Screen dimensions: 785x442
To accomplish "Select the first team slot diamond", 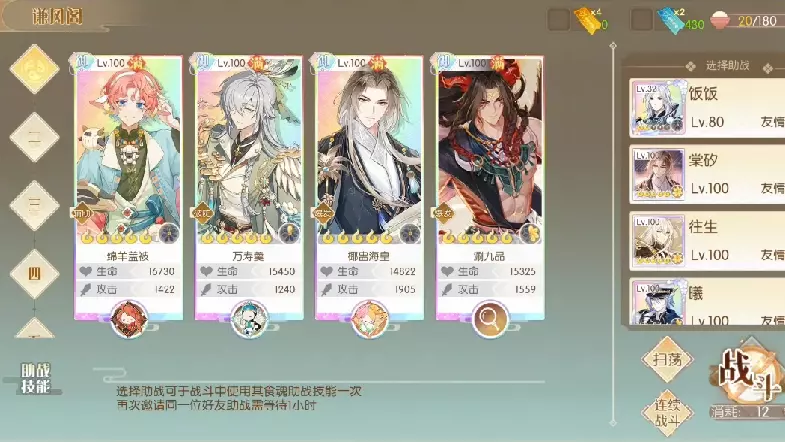I will point(35,69).
